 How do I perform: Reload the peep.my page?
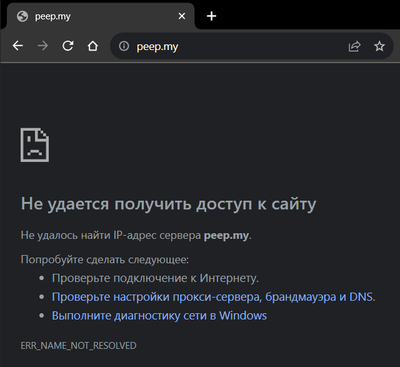pos(68,46)
